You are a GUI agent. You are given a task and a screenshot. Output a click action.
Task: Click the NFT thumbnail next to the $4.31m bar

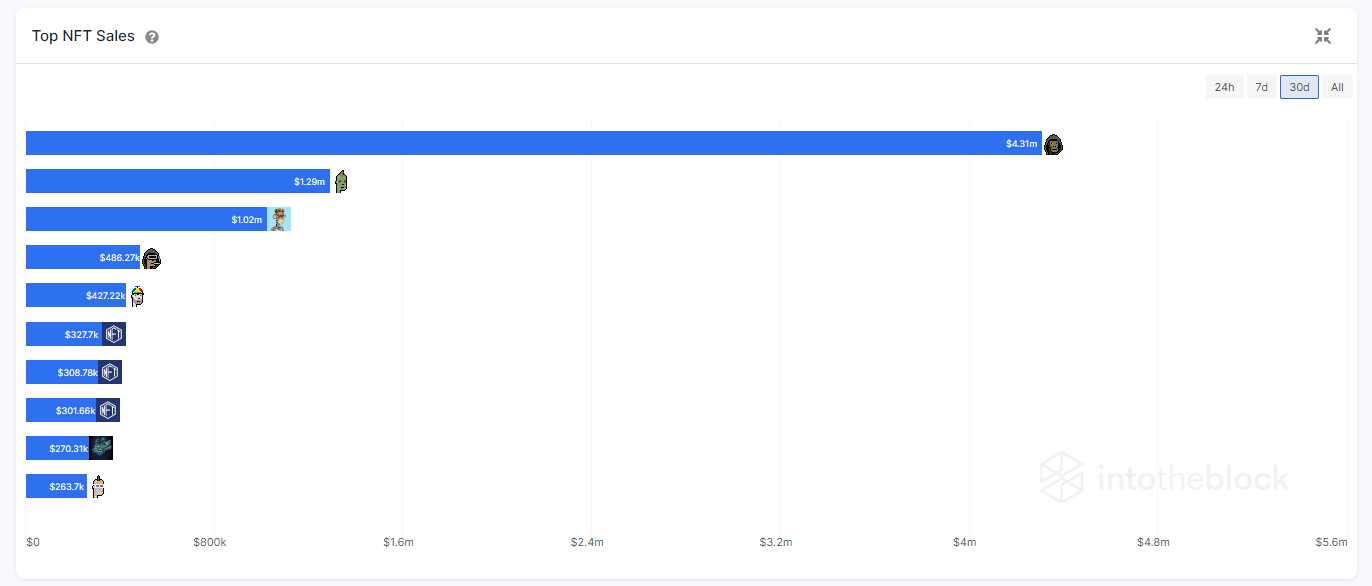(x=1053, y=144)
